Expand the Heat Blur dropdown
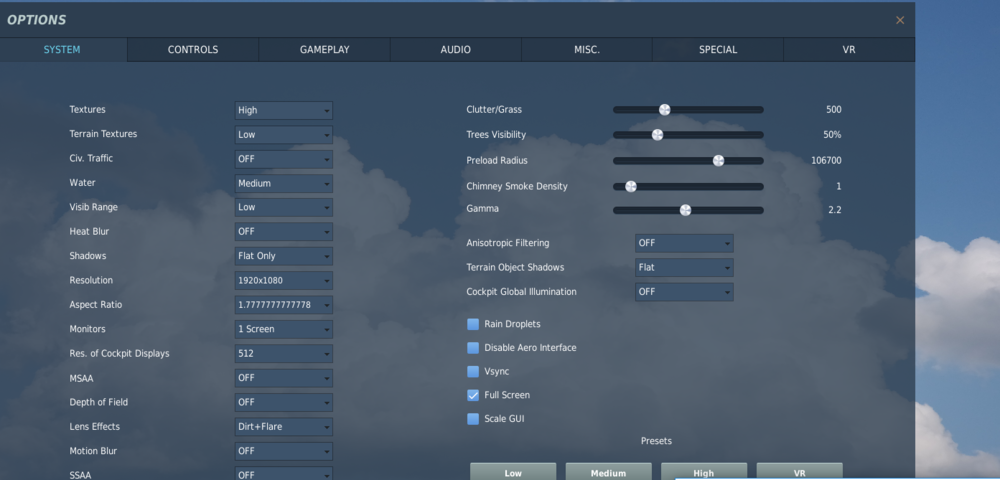Screen dimensions: 1000x480 coord(283,231)
